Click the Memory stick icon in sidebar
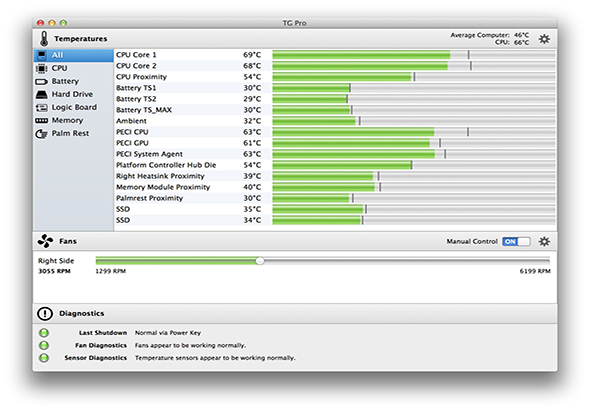The image size is (590, 411). tap(41, 120)
